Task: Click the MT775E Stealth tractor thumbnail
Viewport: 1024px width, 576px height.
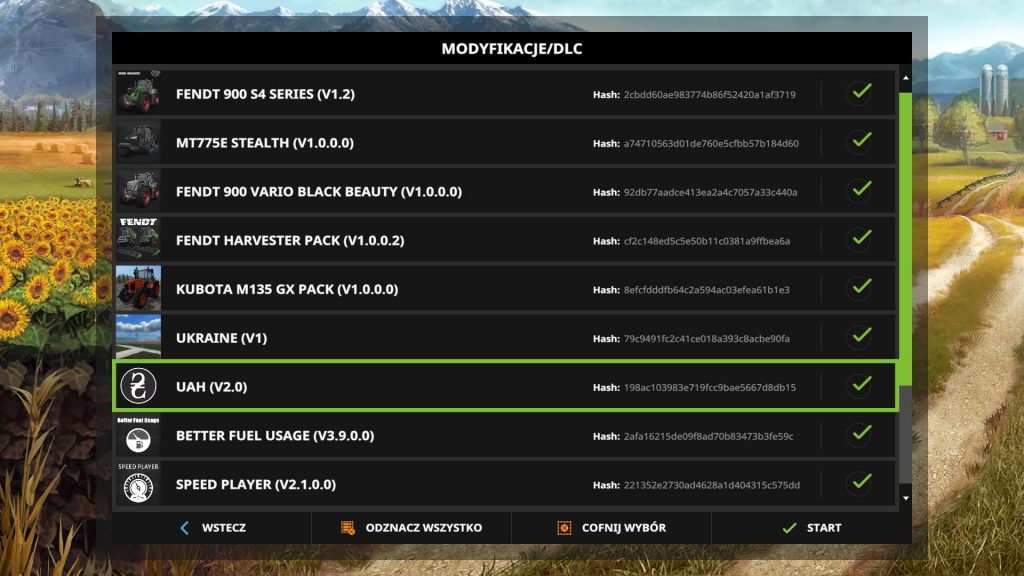Action: [139, 142]
